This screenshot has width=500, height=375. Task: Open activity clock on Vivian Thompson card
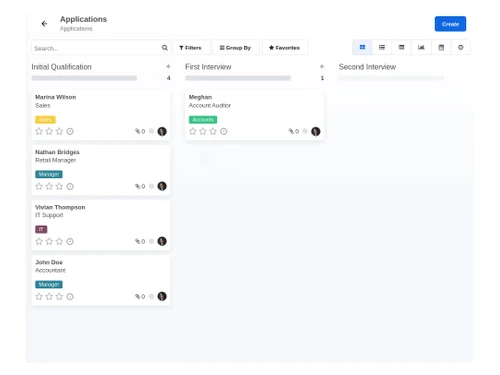tap(70, 241)
